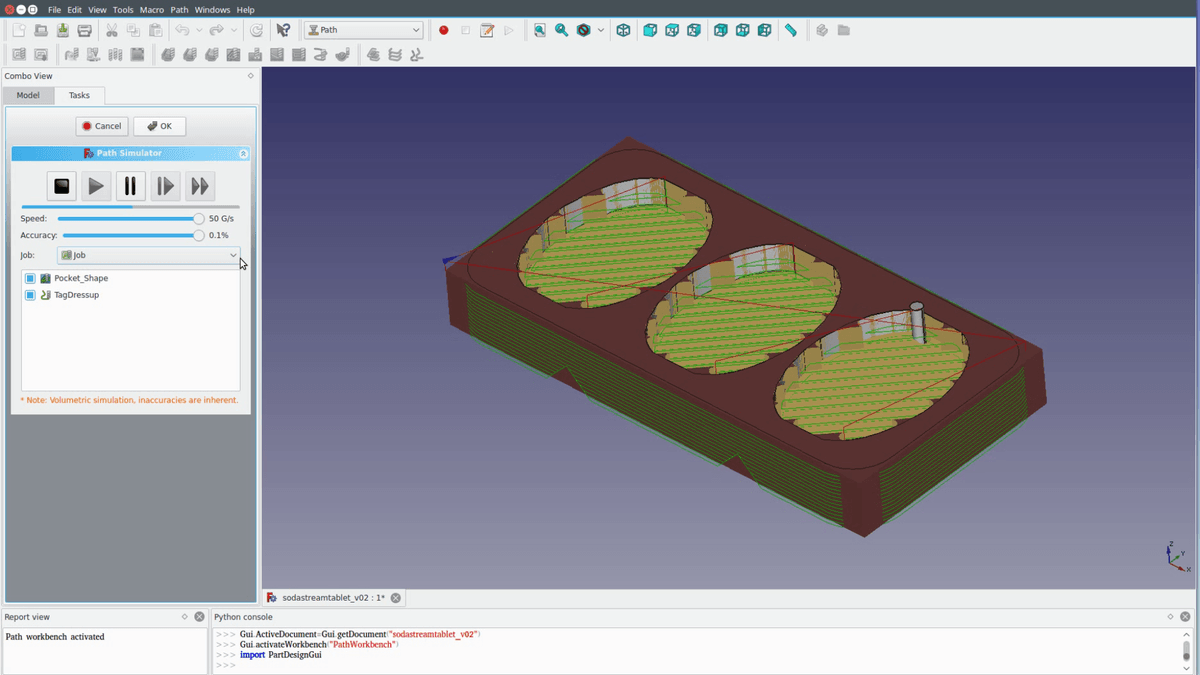
Task: Open the Path workbench selector dropdown
Action: coord(363,30)
